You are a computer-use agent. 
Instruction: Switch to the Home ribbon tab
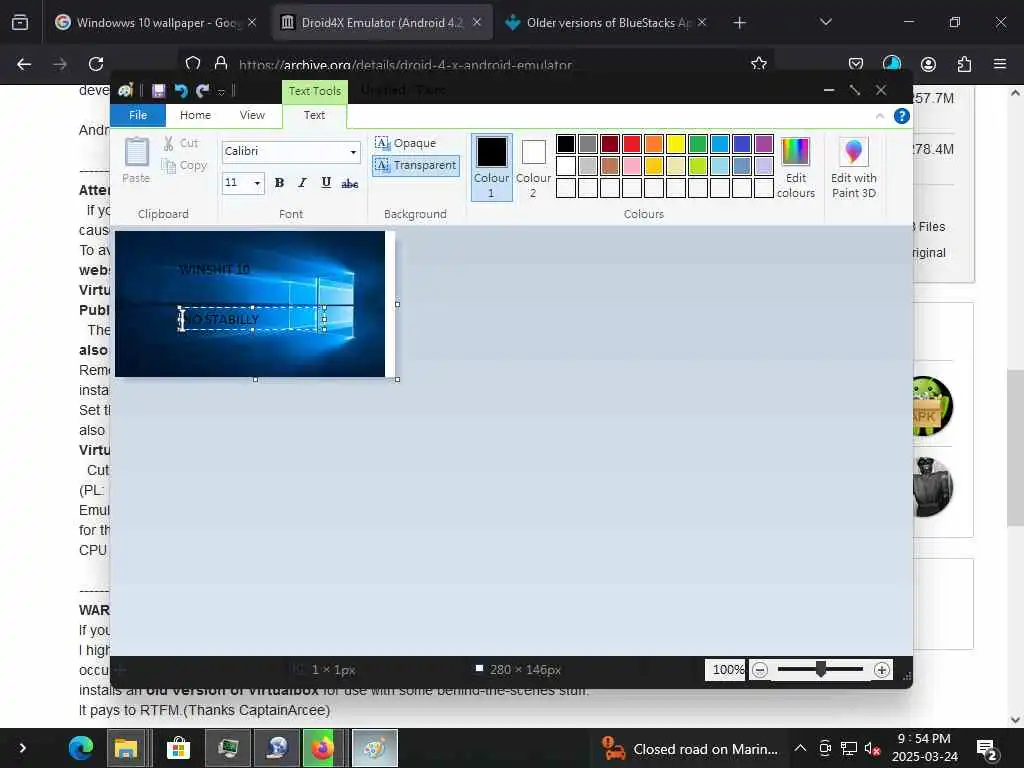[195, 115]
